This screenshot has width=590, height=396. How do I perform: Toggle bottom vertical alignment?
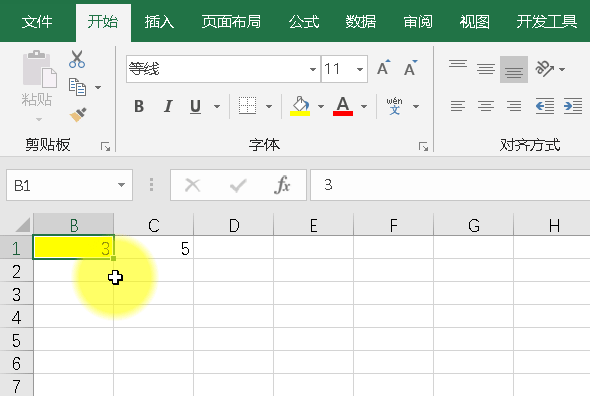click(x=514, y=70)
